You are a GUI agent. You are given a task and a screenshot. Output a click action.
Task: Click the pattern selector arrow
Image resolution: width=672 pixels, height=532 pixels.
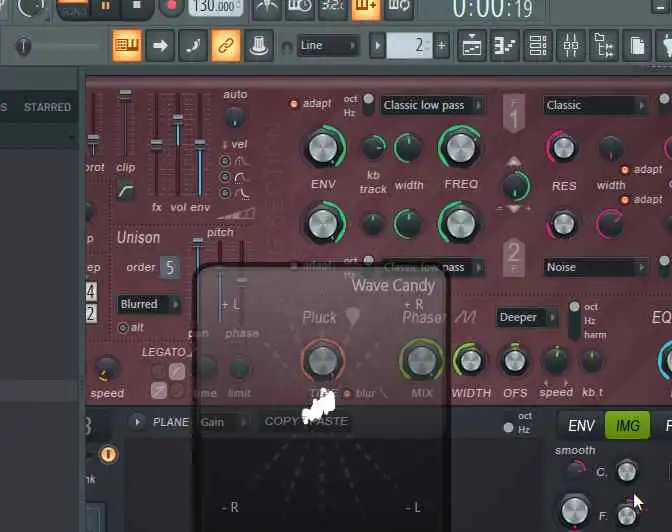tap(378, 45)
